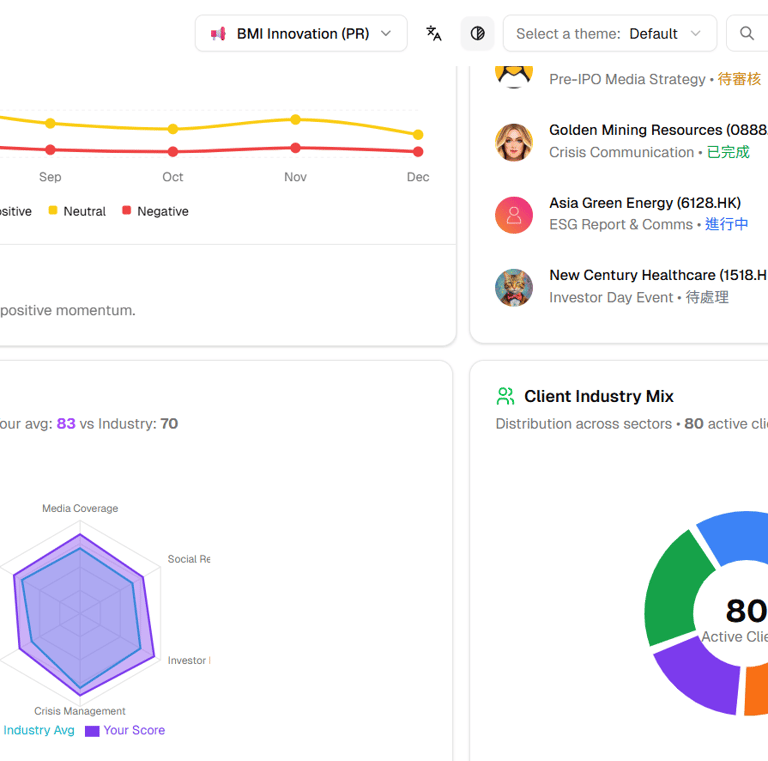Click the Client Industry Mix people icon
The width and height of the screenshot is (768, 761).
(x=505, y=396)
